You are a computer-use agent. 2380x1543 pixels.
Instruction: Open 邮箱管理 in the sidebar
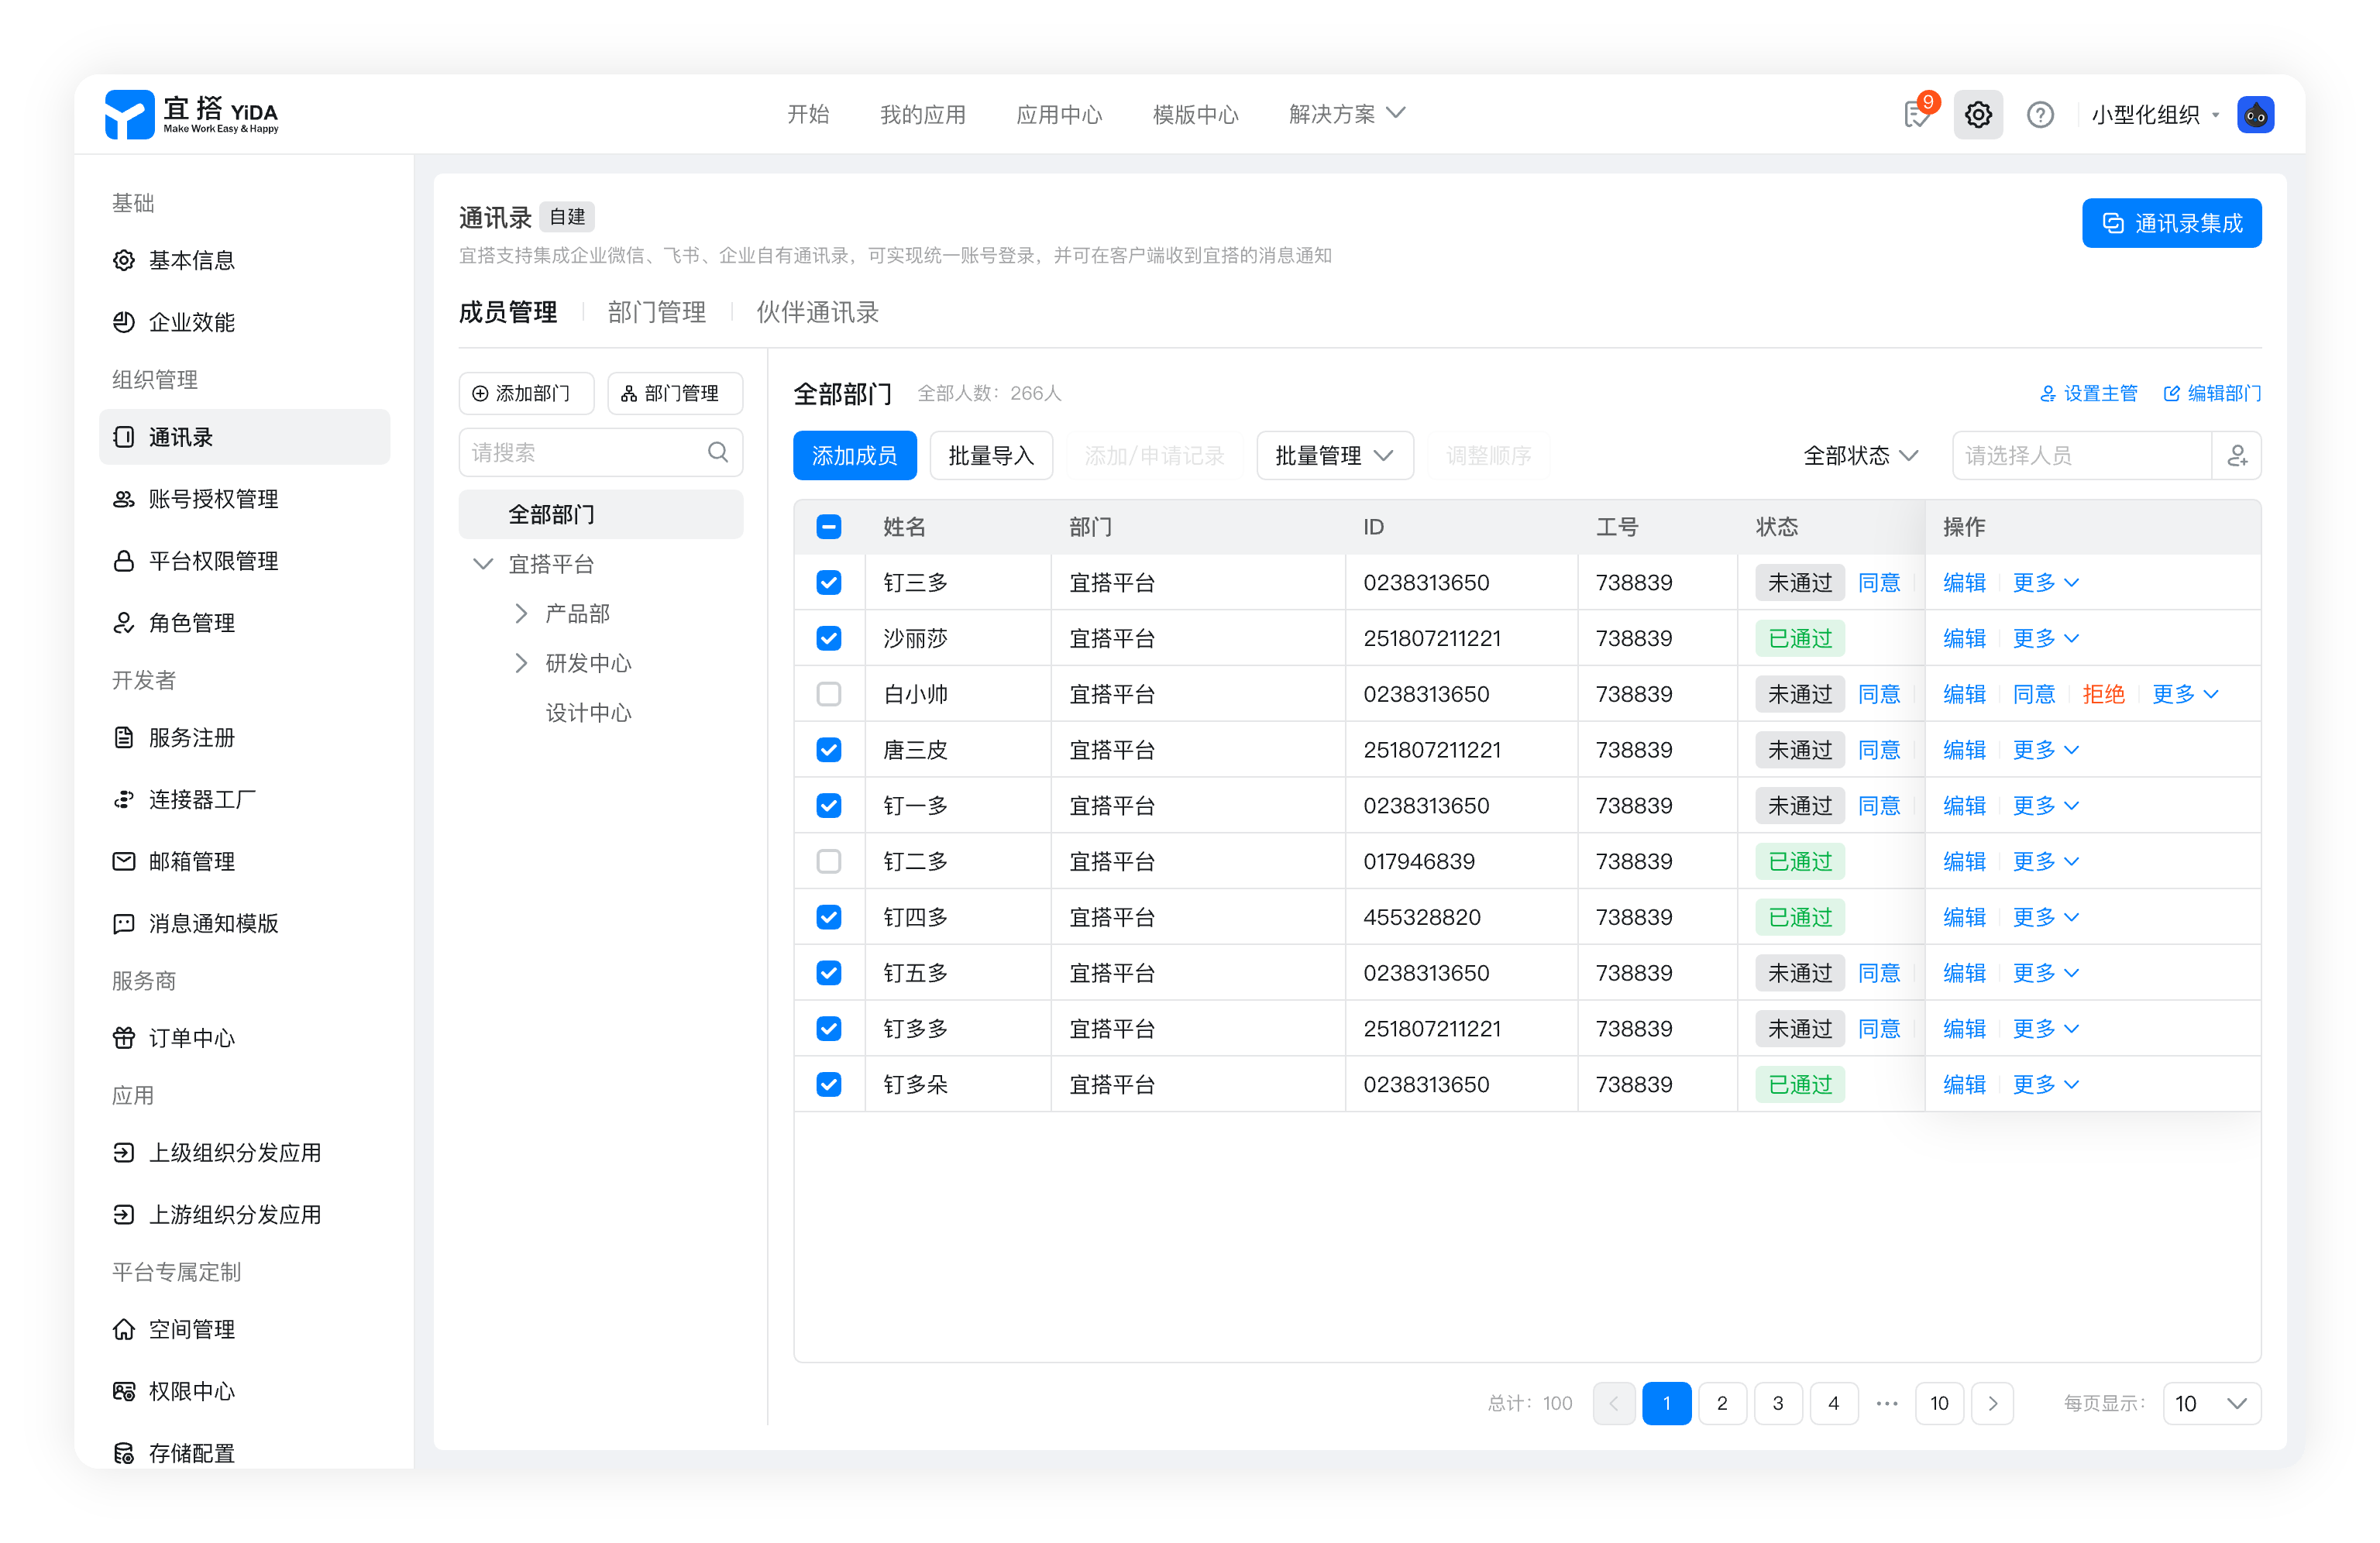[191, 861]
